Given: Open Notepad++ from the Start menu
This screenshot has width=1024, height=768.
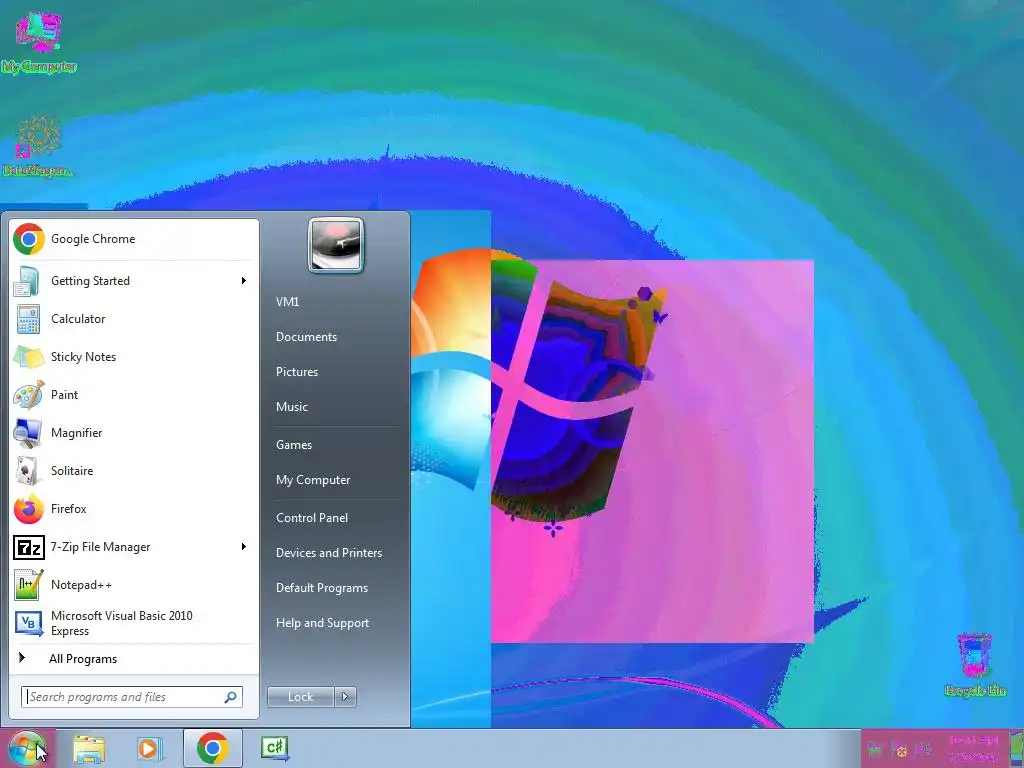Looking at the screenshot, I should [x=134, y=584].
